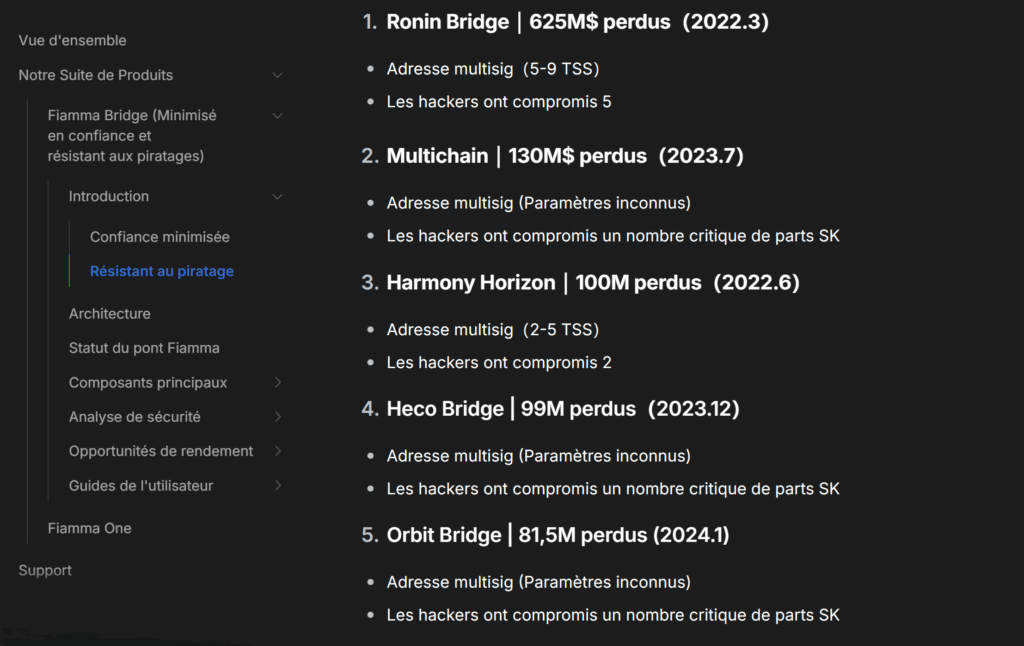
Task: Expand the Opportunités de rendement chevron
Action: pos(278,451)
